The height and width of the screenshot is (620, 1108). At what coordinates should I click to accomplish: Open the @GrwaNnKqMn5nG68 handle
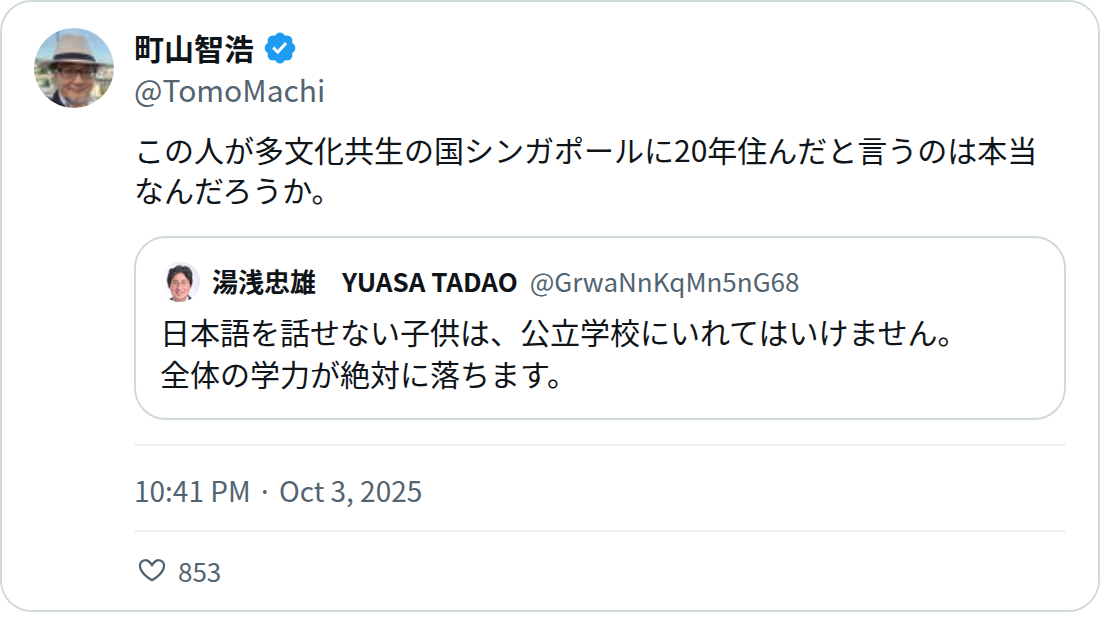coord(664,283)
